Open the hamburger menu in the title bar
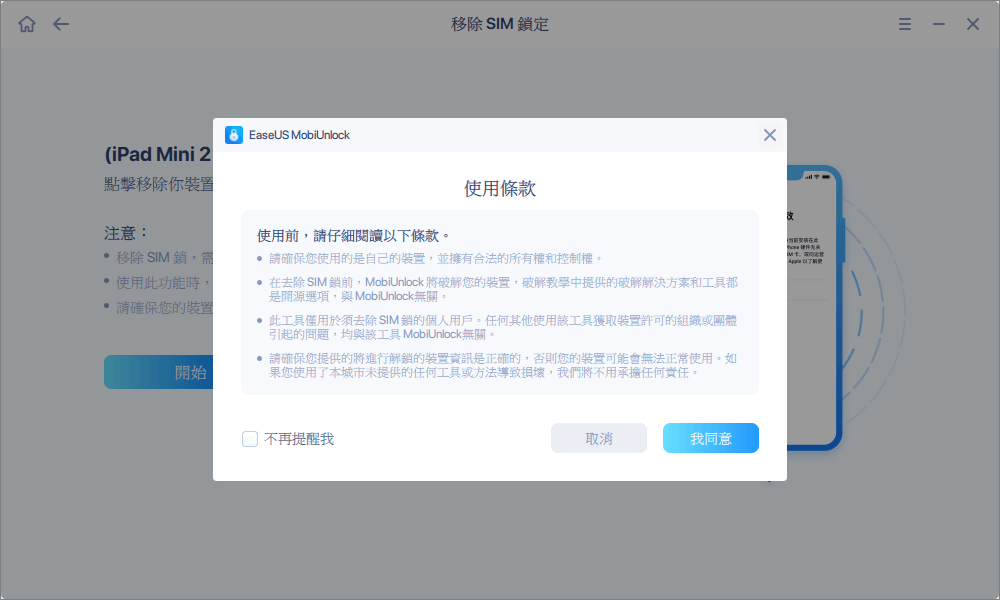This screenshot has width=1000, height=600. point(904,23)
